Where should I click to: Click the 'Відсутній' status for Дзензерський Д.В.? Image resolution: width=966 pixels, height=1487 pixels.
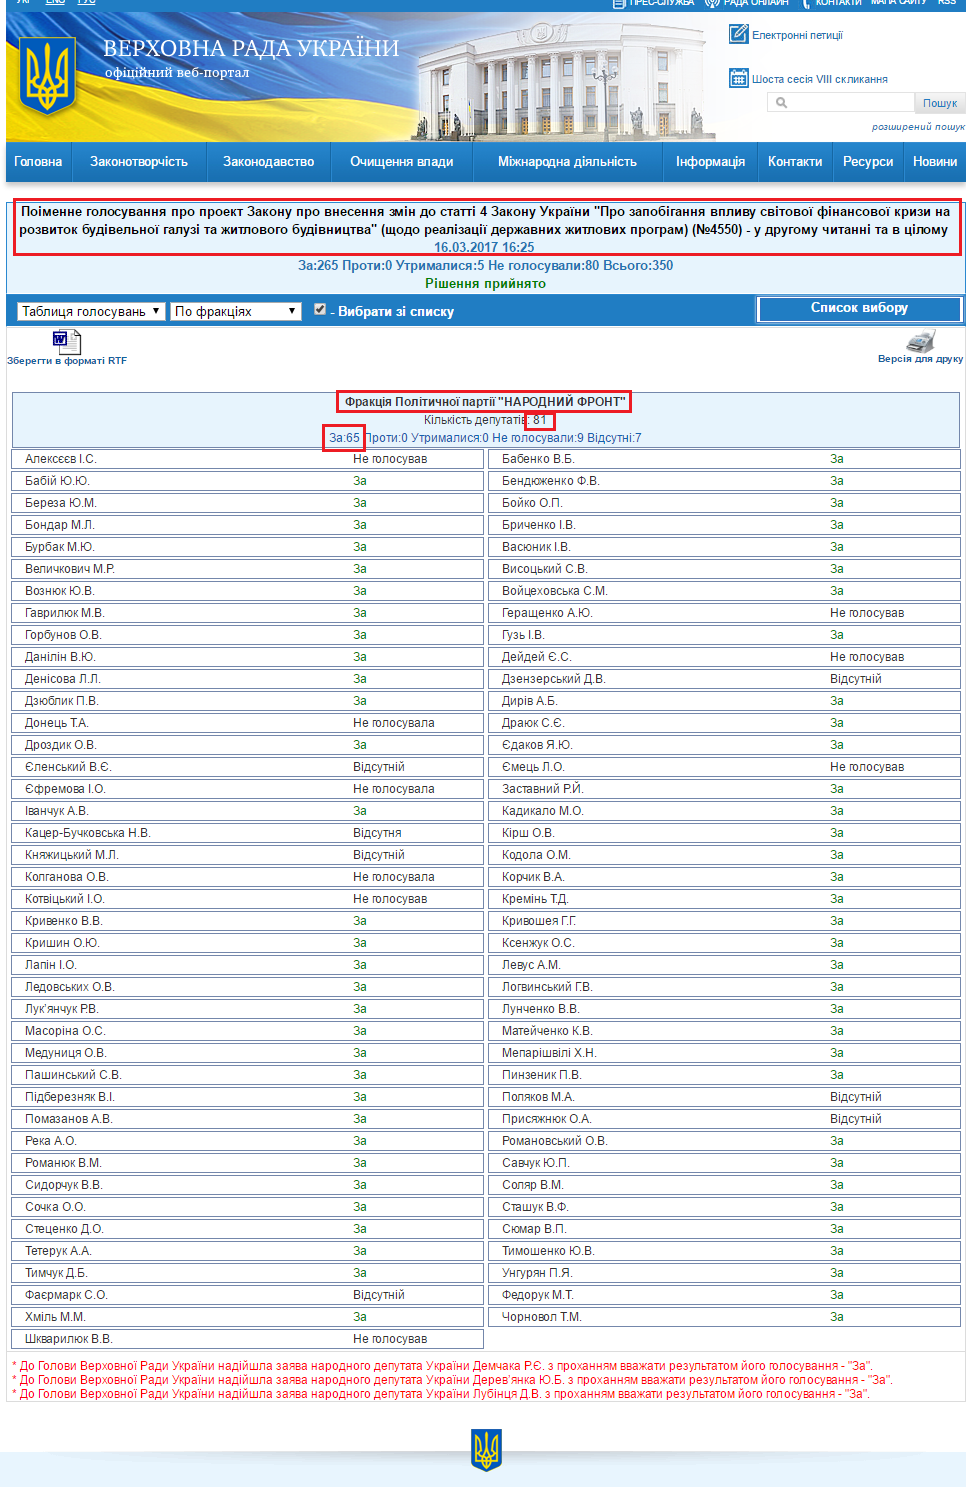click(x=856, y=679)
